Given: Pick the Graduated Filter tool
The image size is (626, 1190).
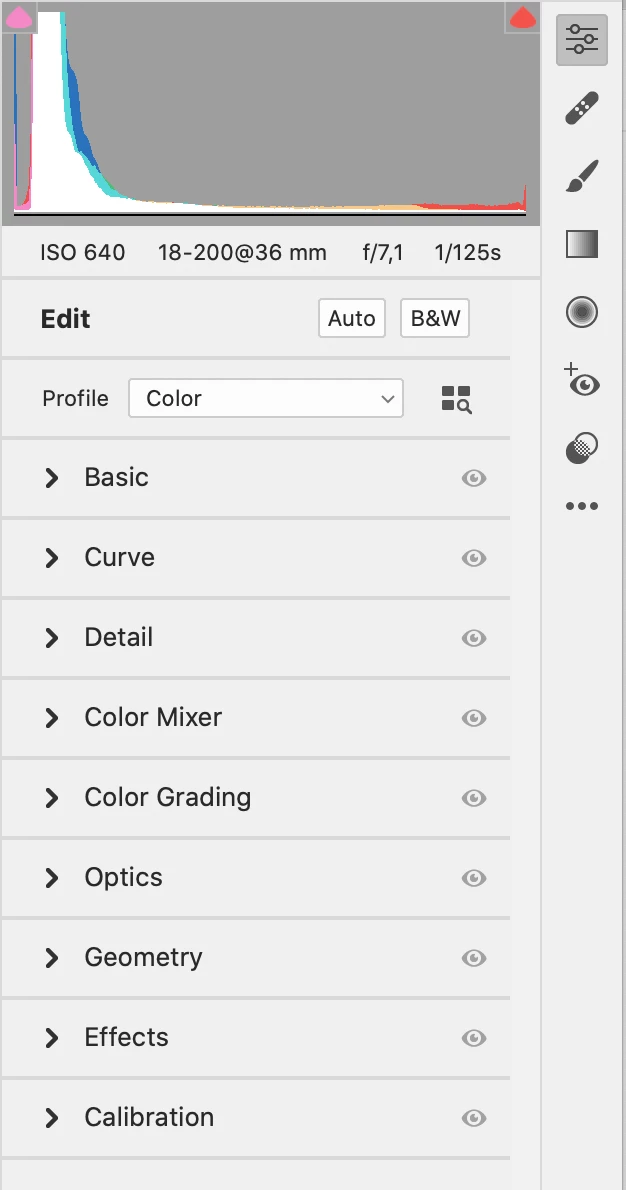Looking at the screenshot, I should 582,244.
